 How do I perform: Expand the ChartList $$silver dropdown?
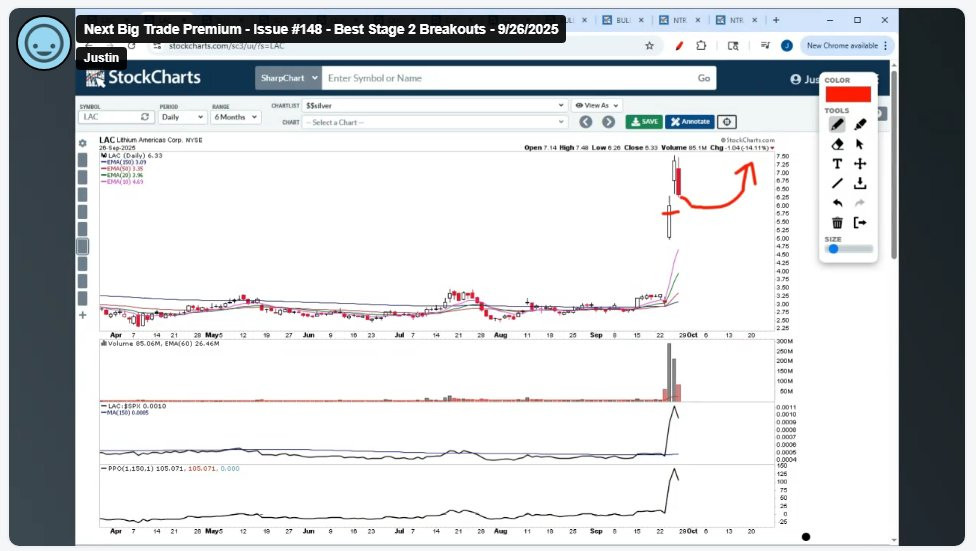[x=434, y=106]
